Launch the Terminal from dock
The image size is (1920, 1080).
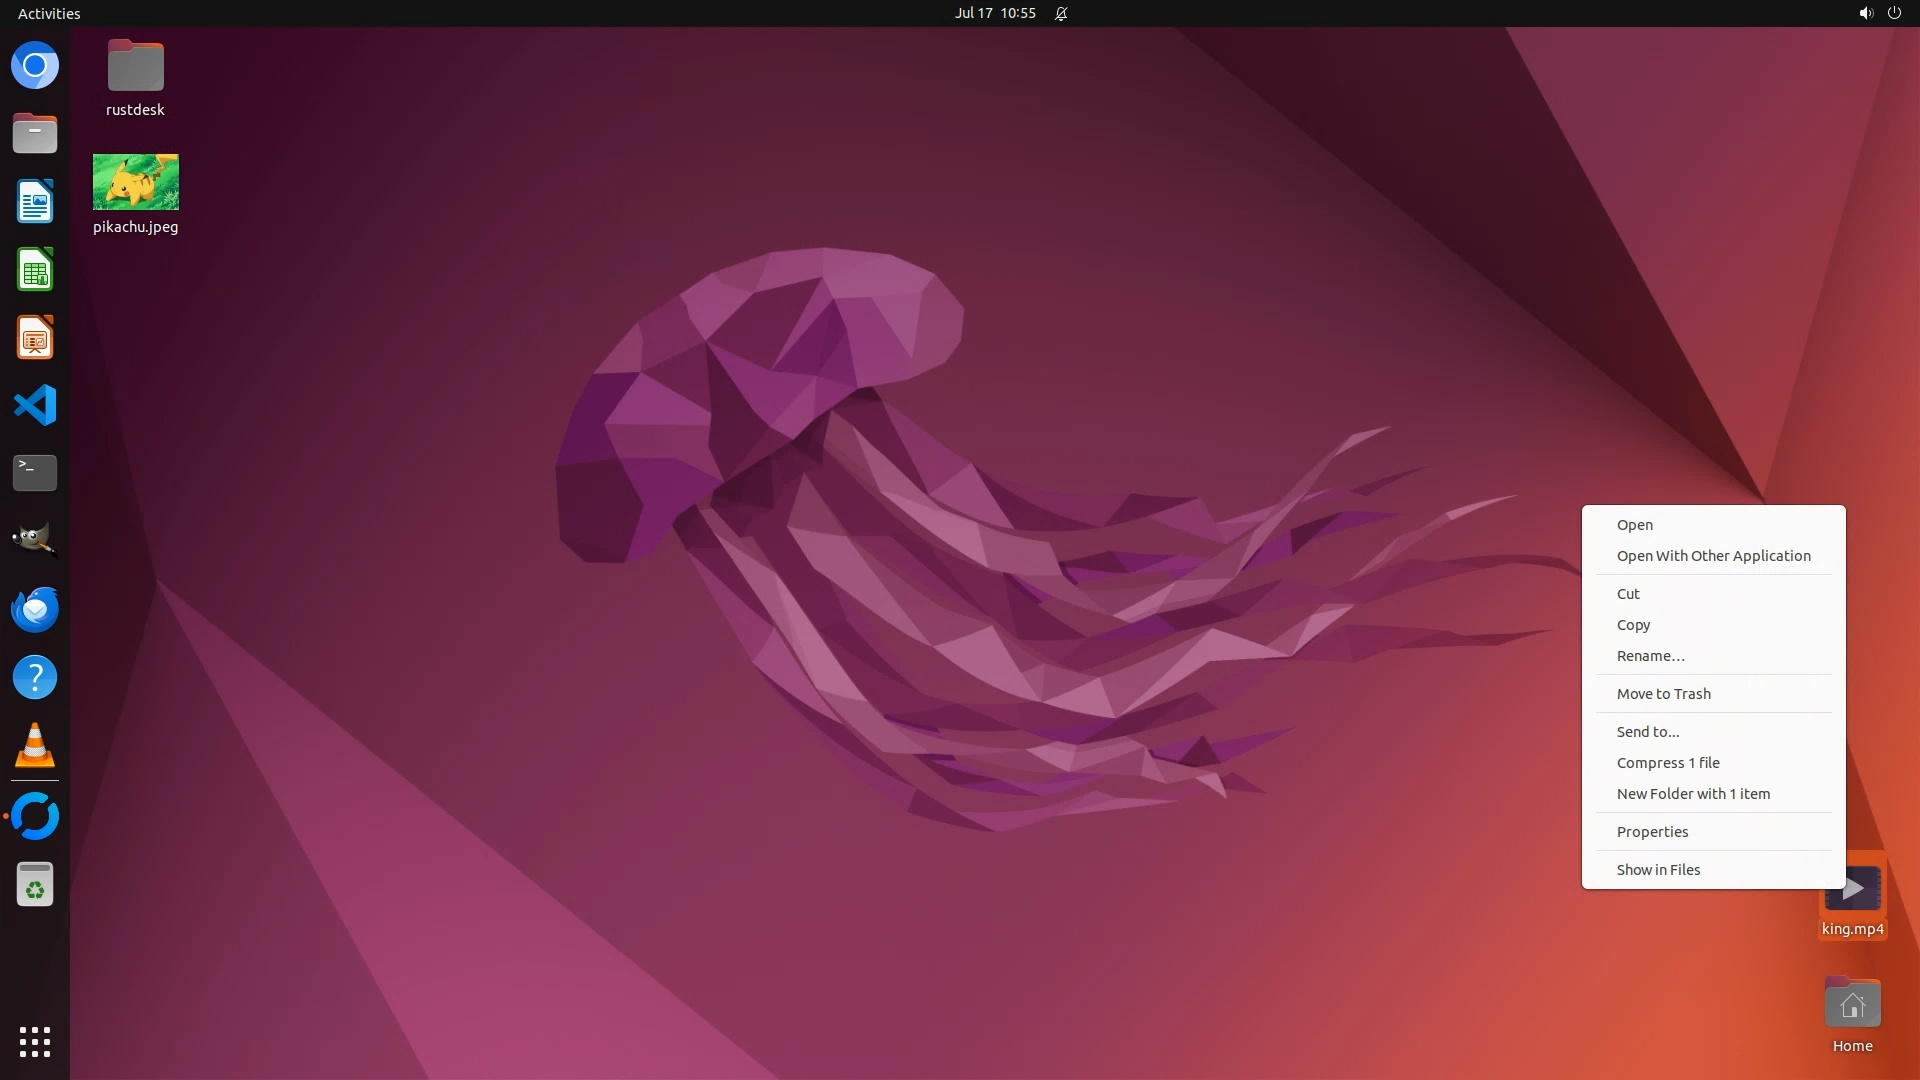click(x=35, y=473)
